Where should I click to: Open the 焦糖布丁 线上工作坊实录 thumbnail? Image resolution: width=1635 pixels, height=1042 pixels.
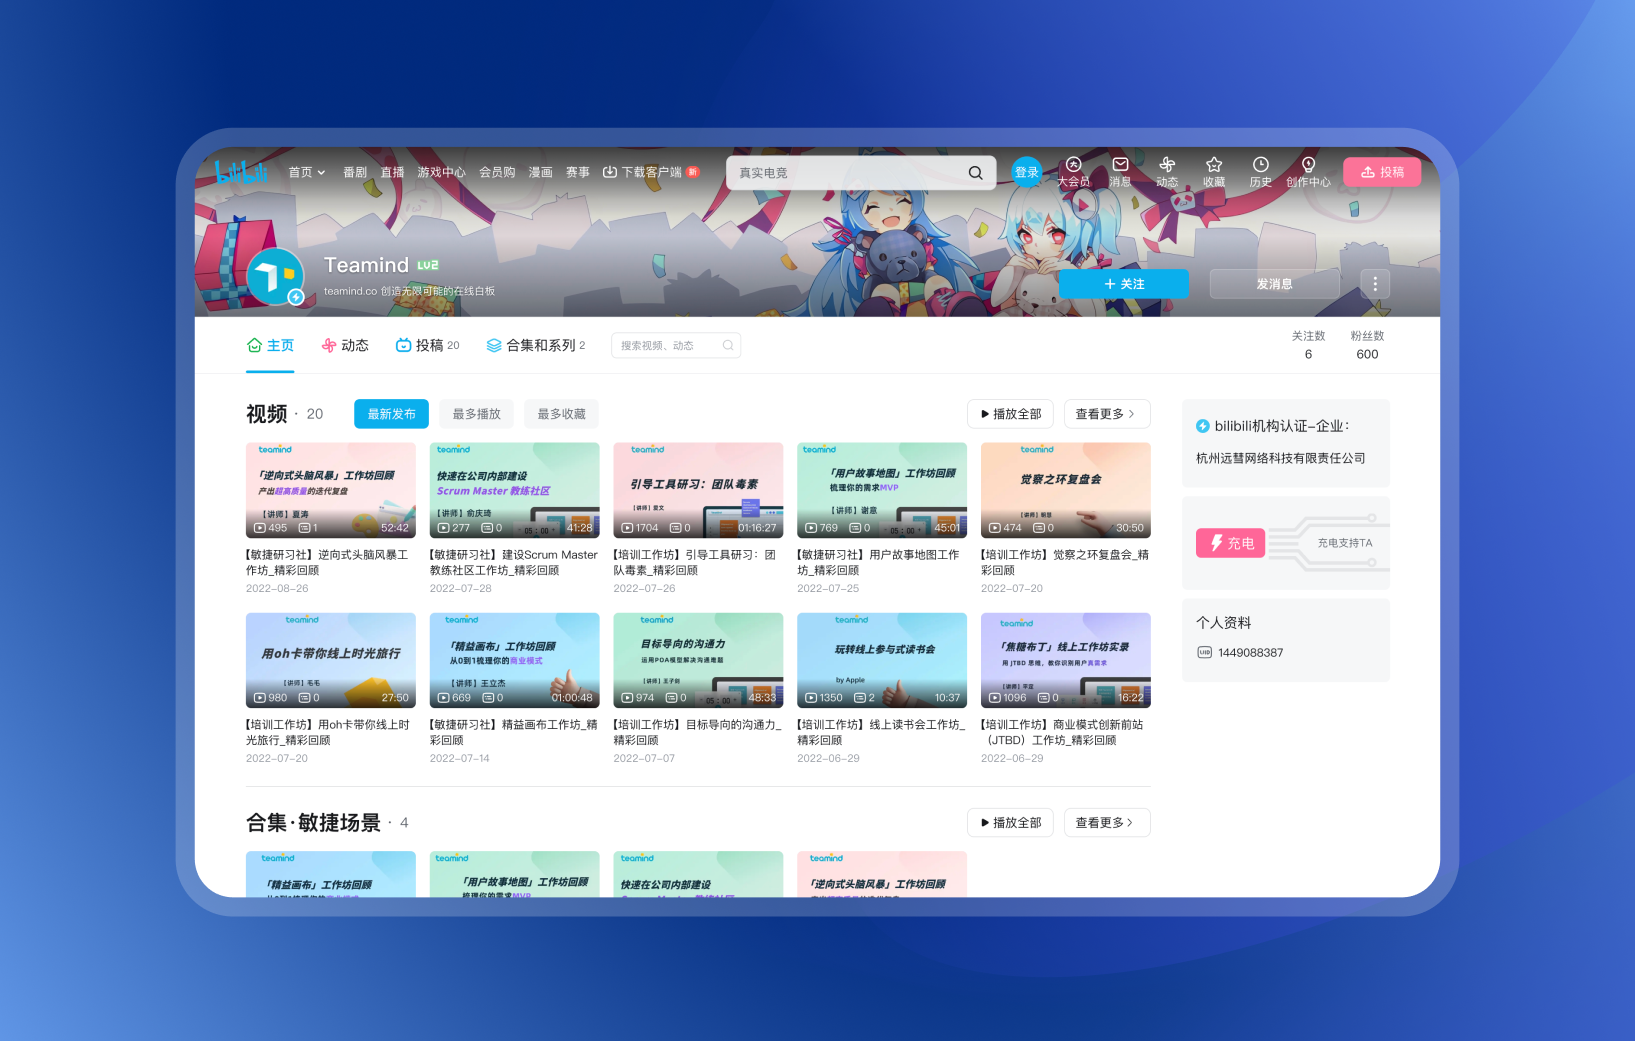1066,660
